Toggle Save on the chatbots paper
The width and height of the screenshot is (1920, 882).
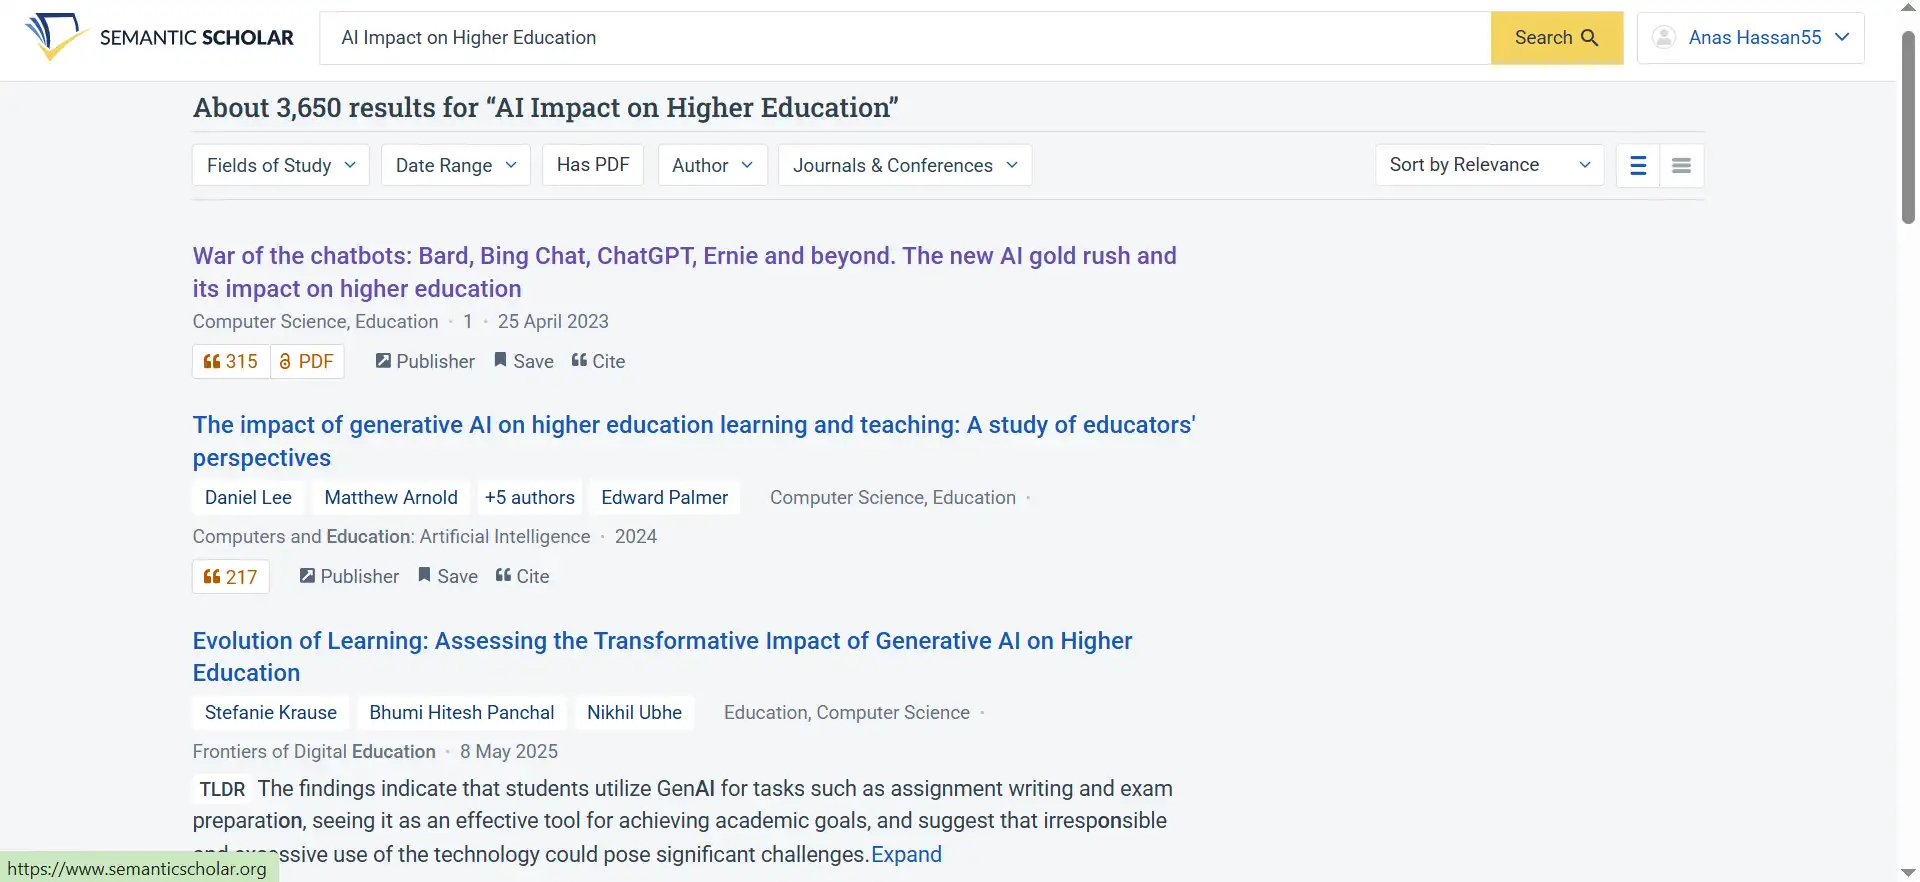pyautogui.click(x=524, y=361)
